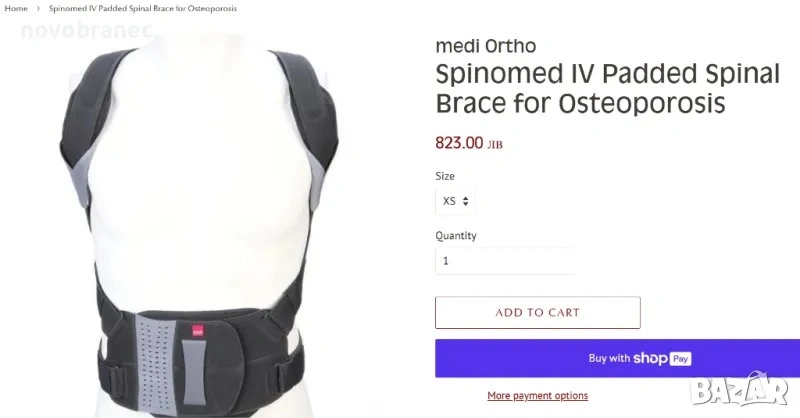Screen dimensions: 800x418
Task: Click Buy with Shop Pay button
Action: pos(617,358)
